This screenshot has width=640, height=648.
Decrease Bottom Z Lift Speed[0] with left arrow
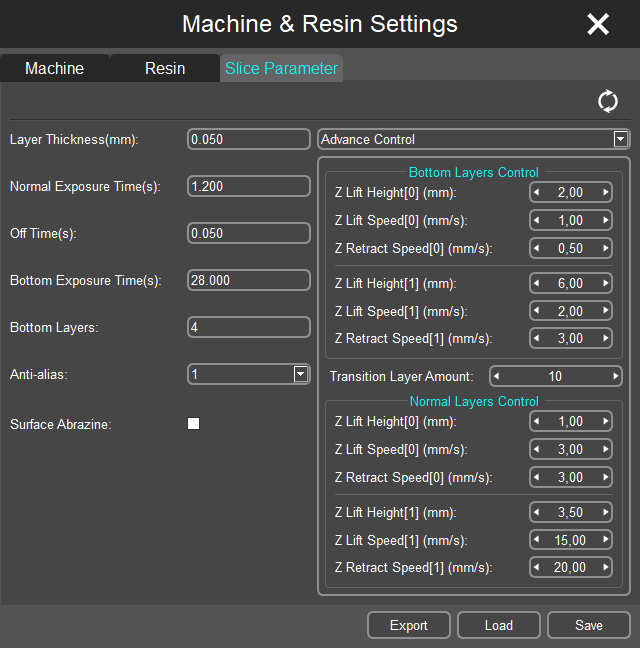(537, 220)
